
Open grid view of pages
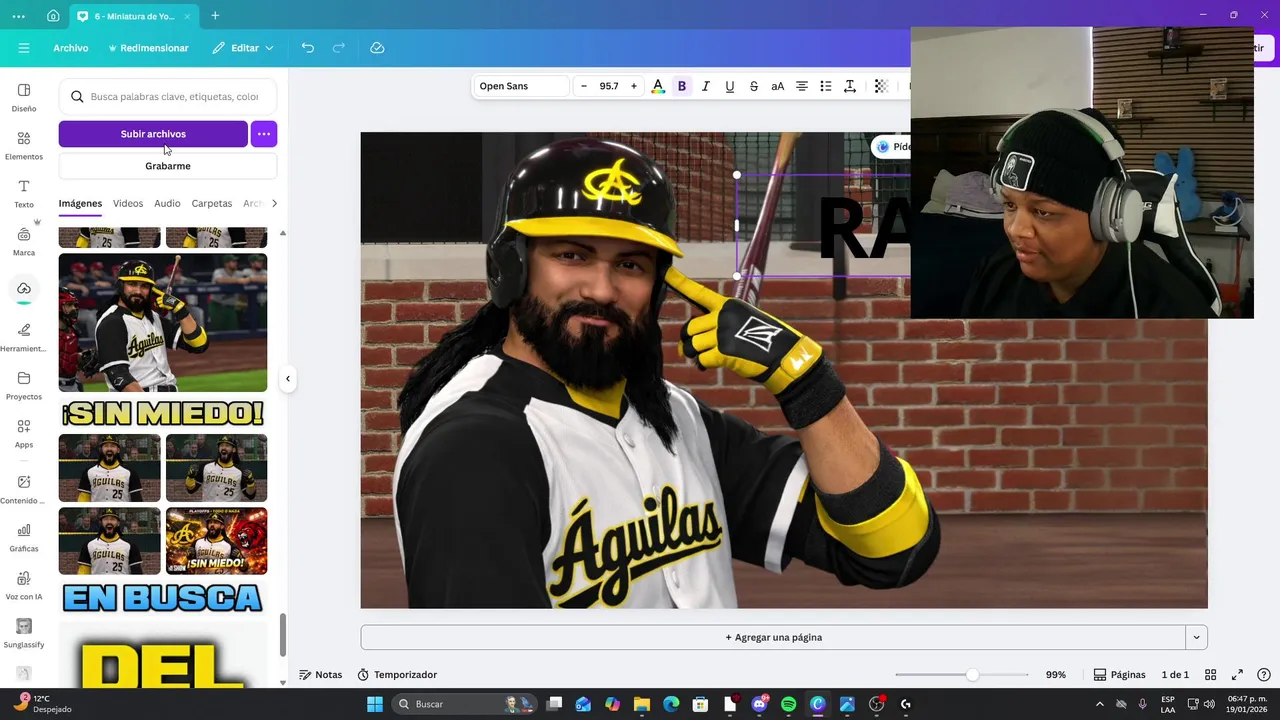coord(1210,675)
